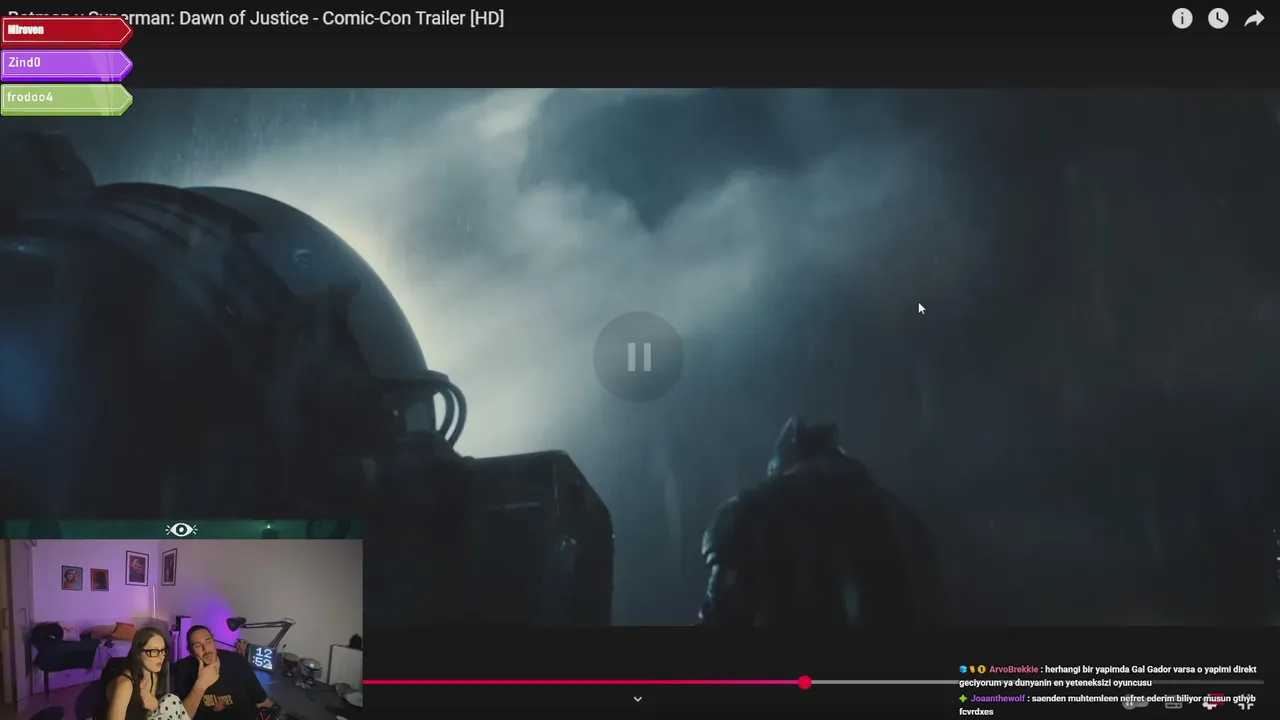Select the red Mireven name tag
This screenshot has width=1280, height=720.
(67, 30)
